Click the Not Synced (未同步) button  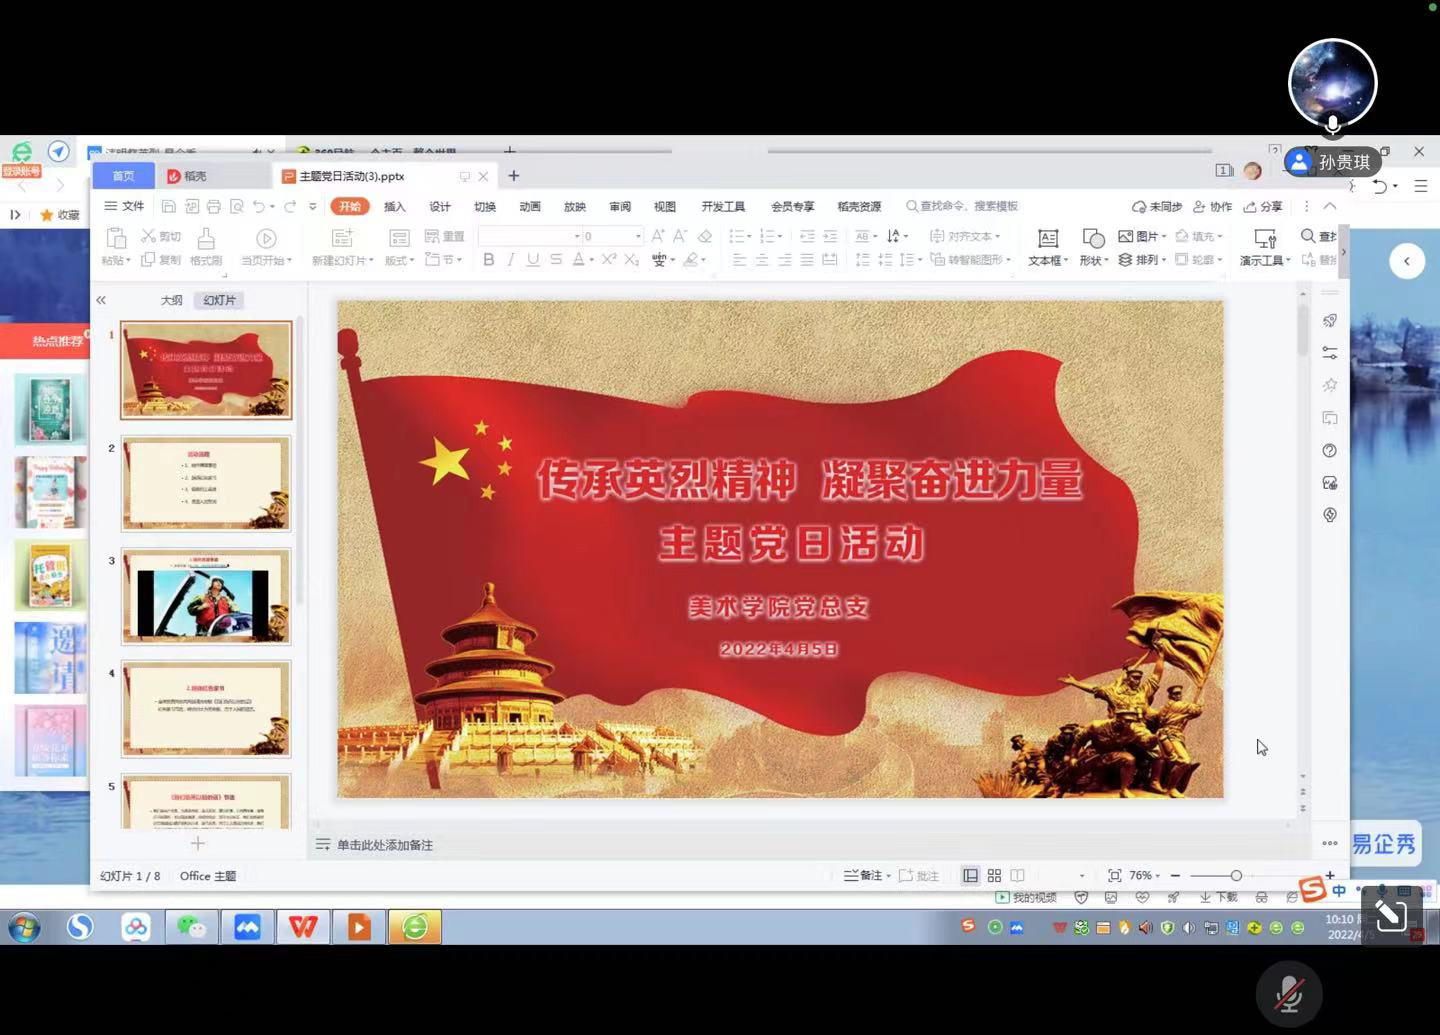coord(1157,206)
